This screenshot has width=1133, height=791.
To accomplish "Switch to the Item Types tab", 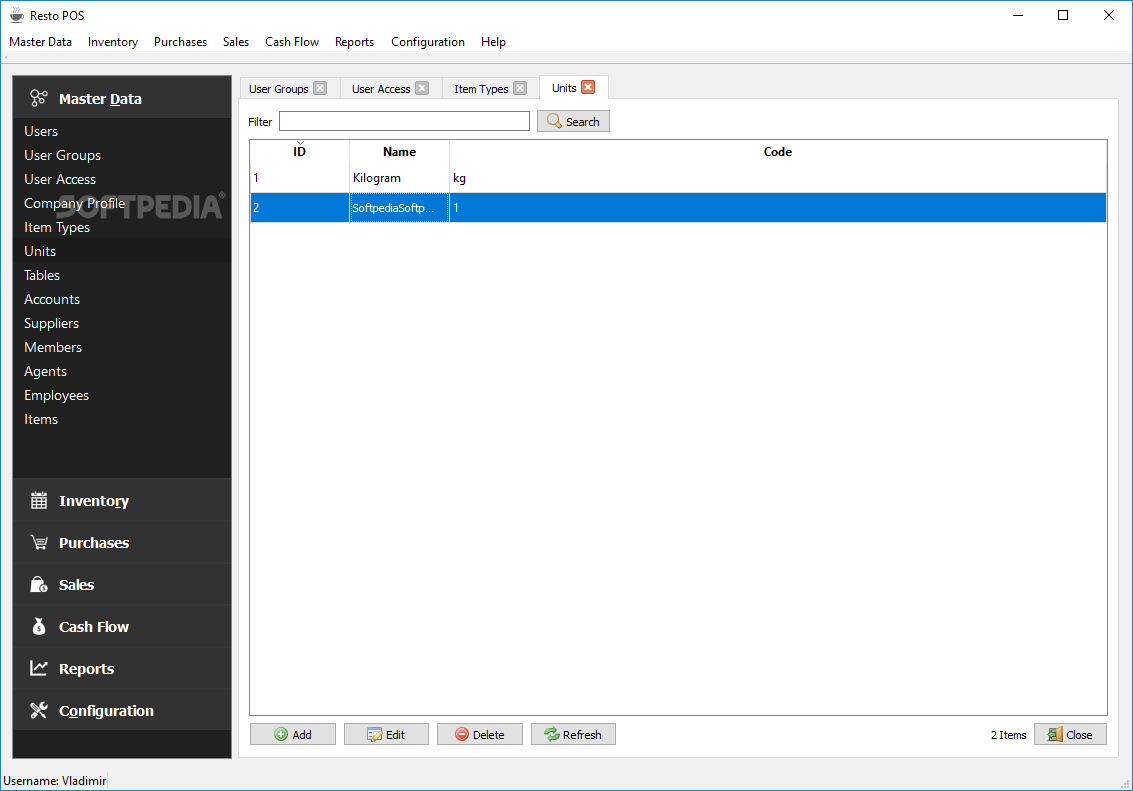I will pos(481,89).
